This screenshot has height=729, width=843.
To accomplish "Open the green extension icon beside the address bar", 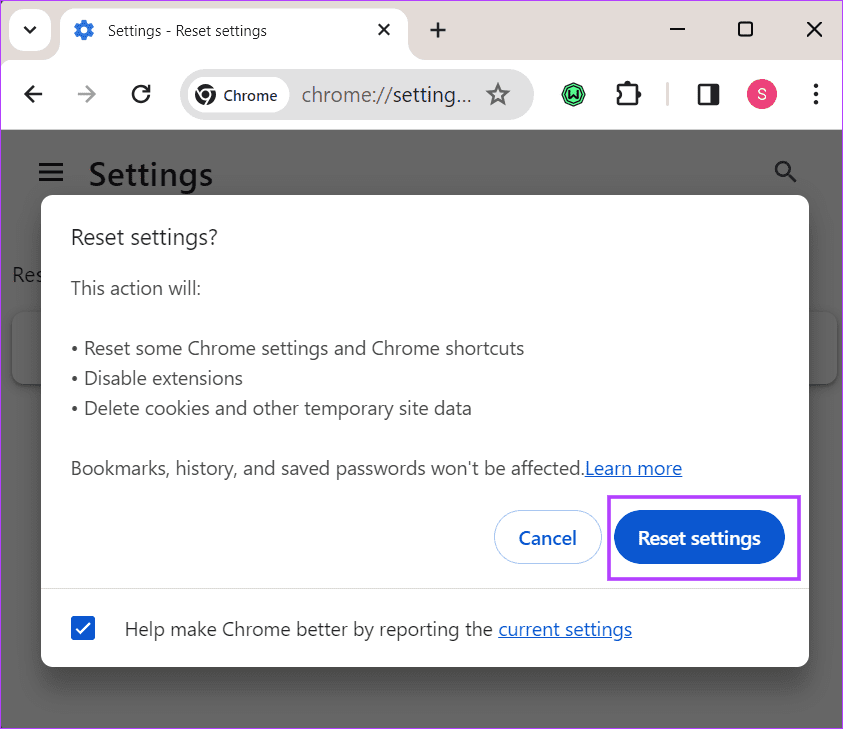I will tap(573, 93).
